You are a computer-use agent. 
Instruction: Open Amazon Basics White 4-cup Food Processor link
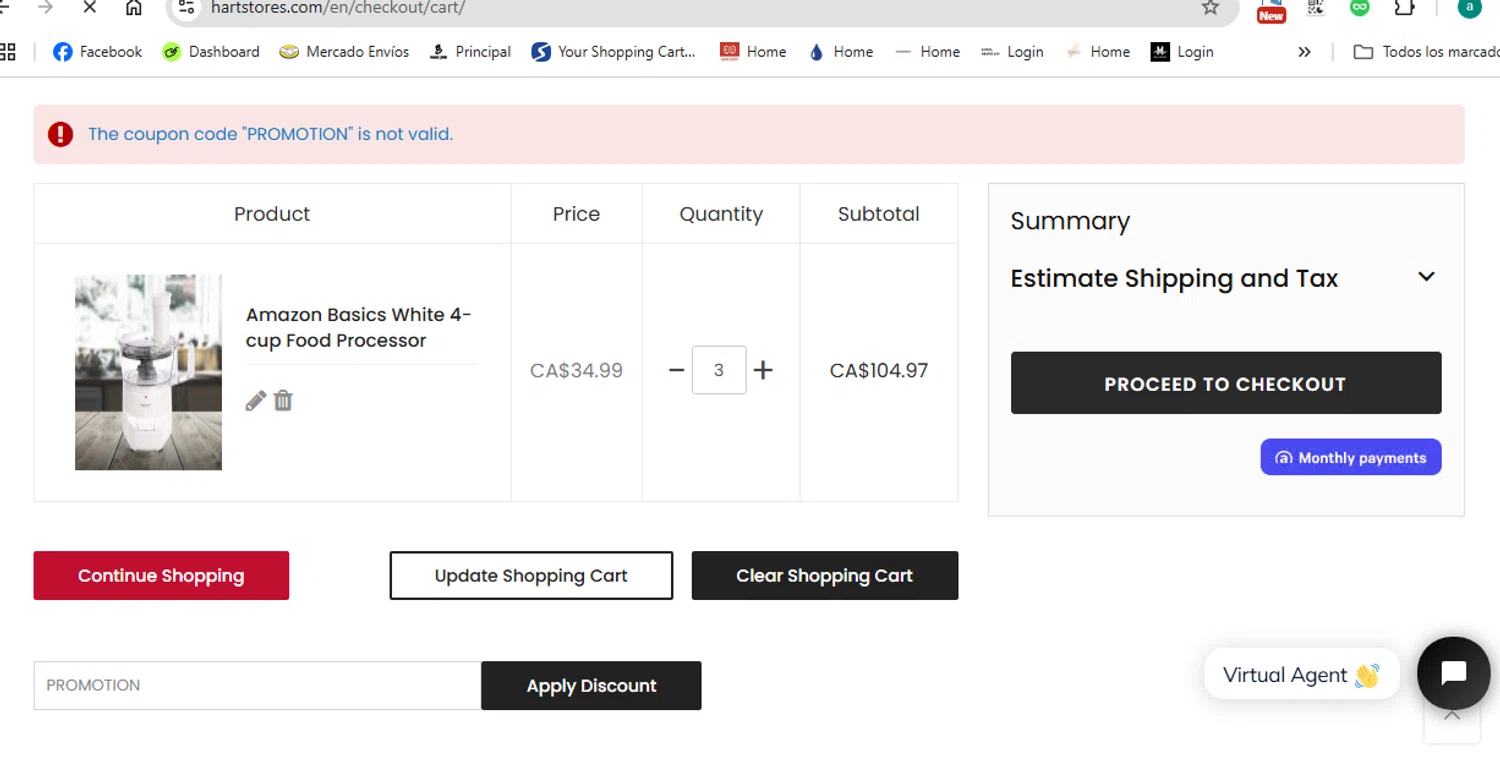[358, 327]
